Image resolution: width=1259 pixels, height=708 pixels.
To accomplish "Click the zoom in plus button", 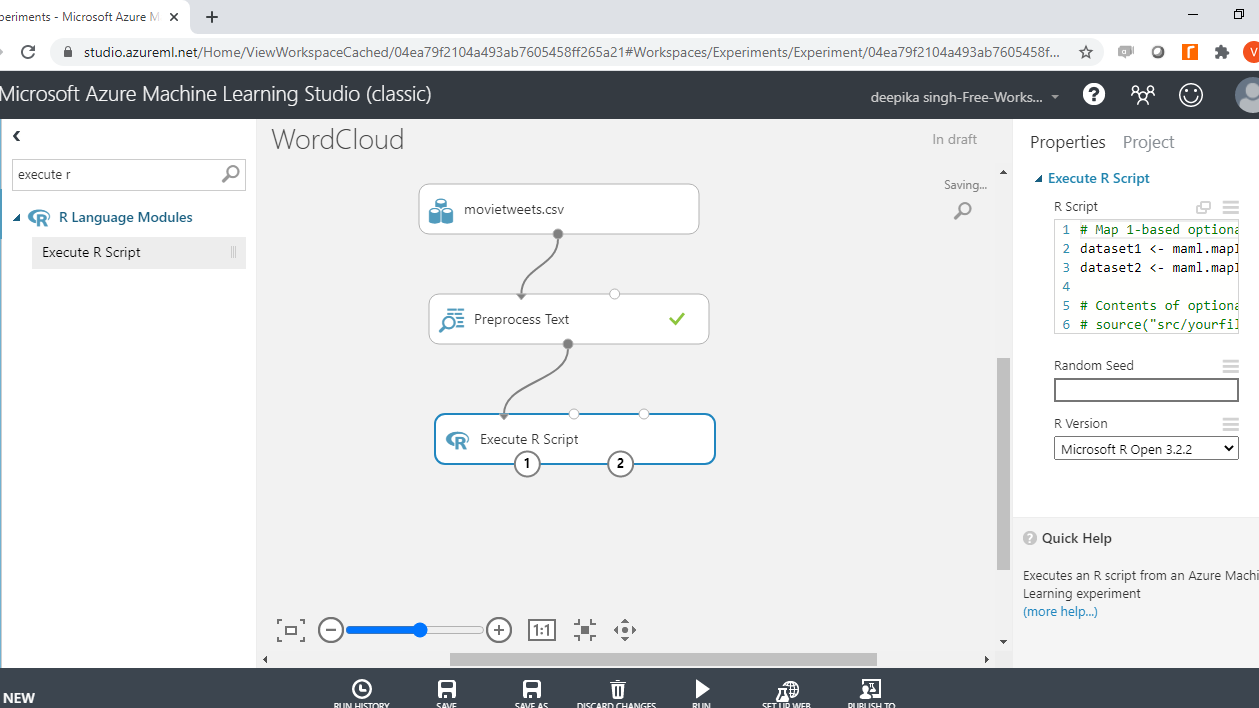I will (x=499, y=630).
